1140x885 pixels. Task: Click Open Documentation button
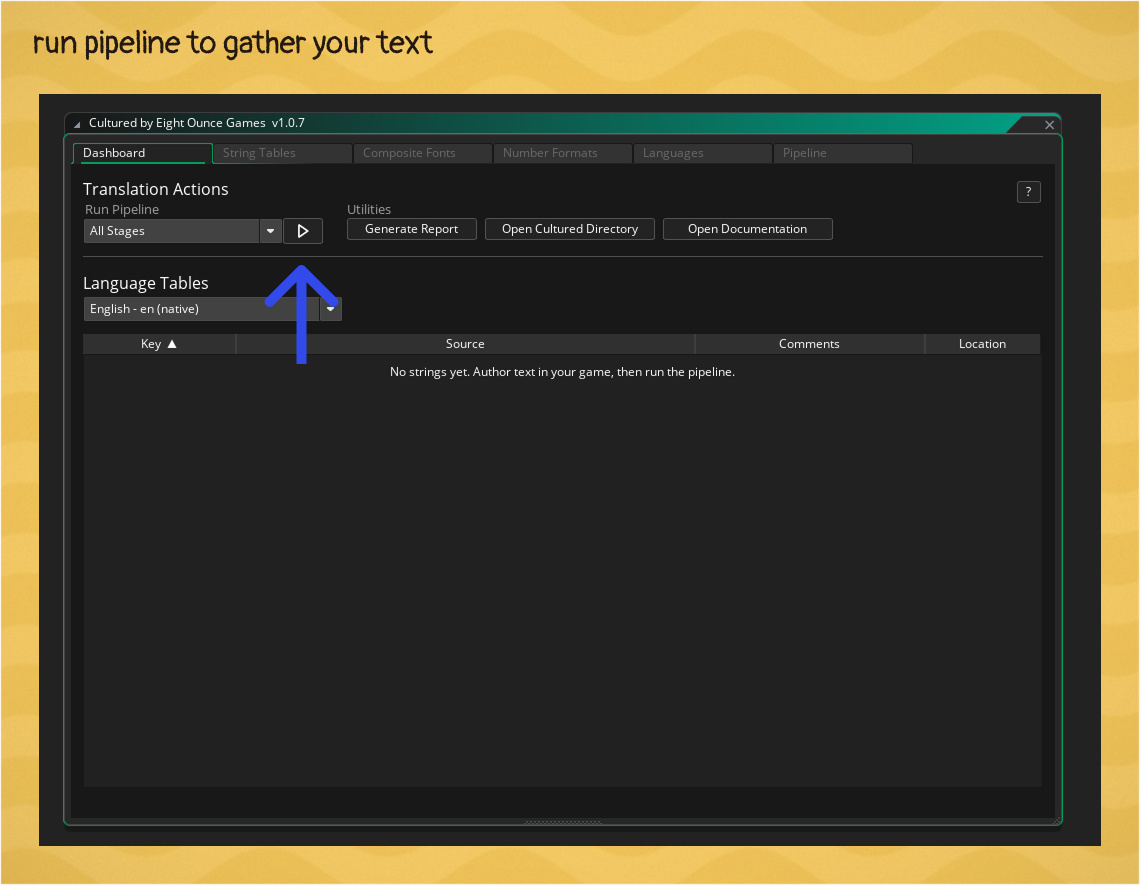click(747, 229)
